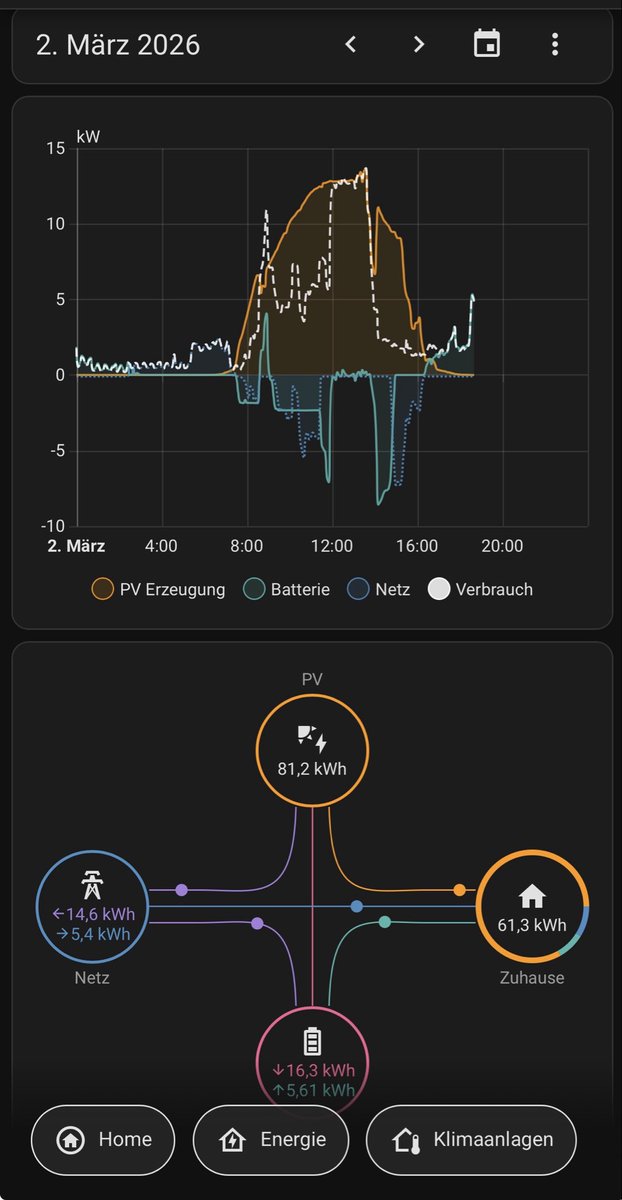Switch to the Energie tab
Image resolution: width=622 pixels, height=1200 pixels.
tap(270, 1140)
